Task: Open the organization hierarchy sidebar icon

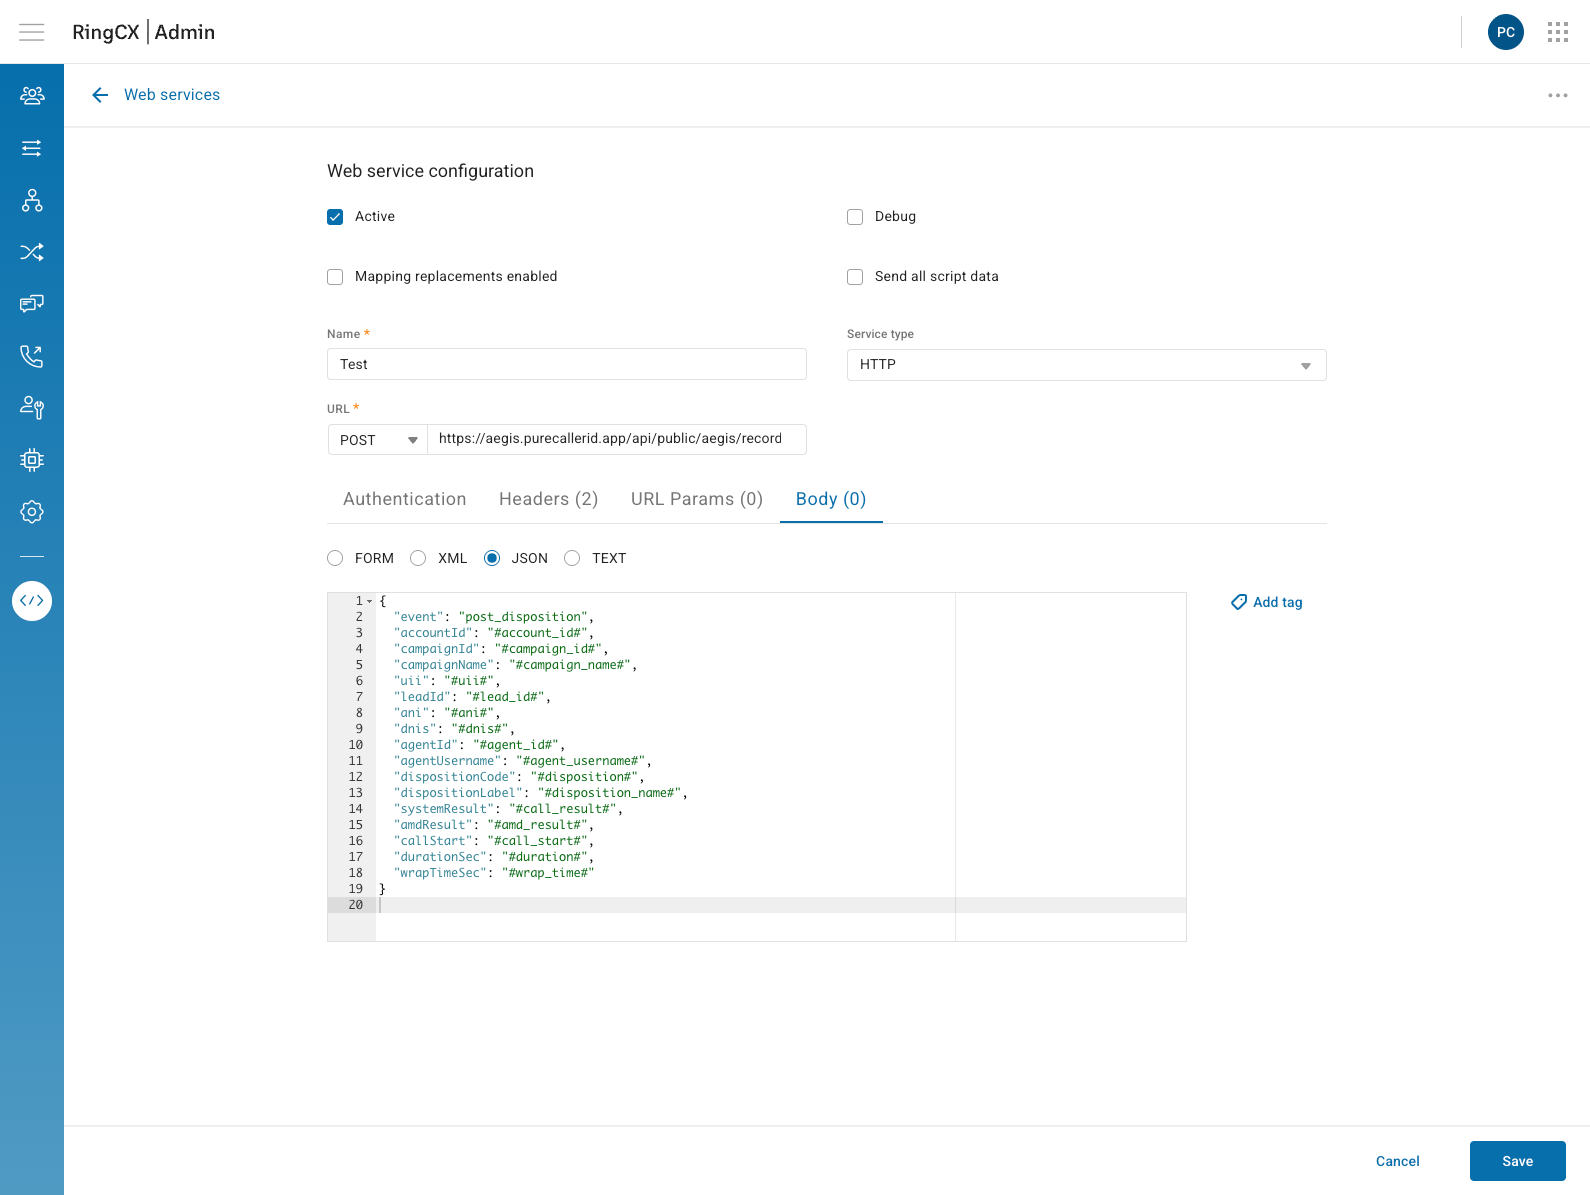Action: coord(32,200)
